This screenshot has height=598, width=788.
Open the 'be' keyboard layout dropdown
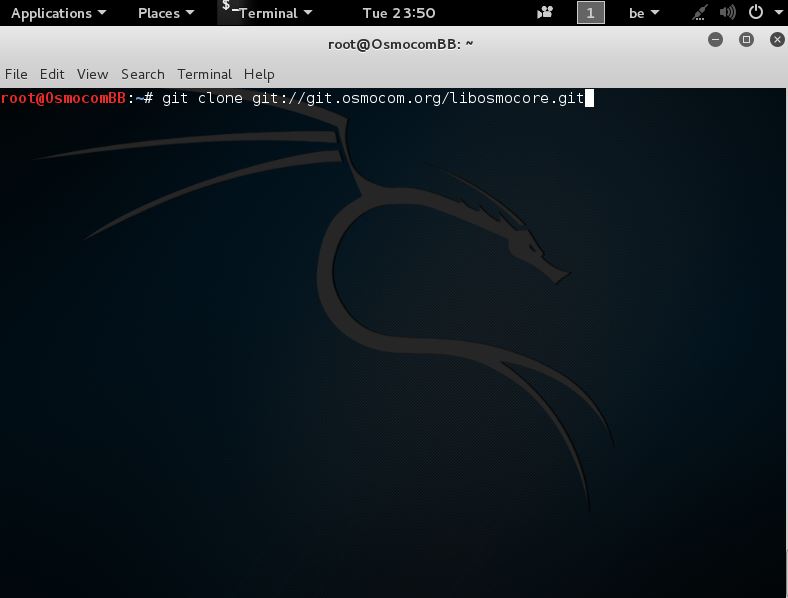pyautogui.click(x=644, y=13)
